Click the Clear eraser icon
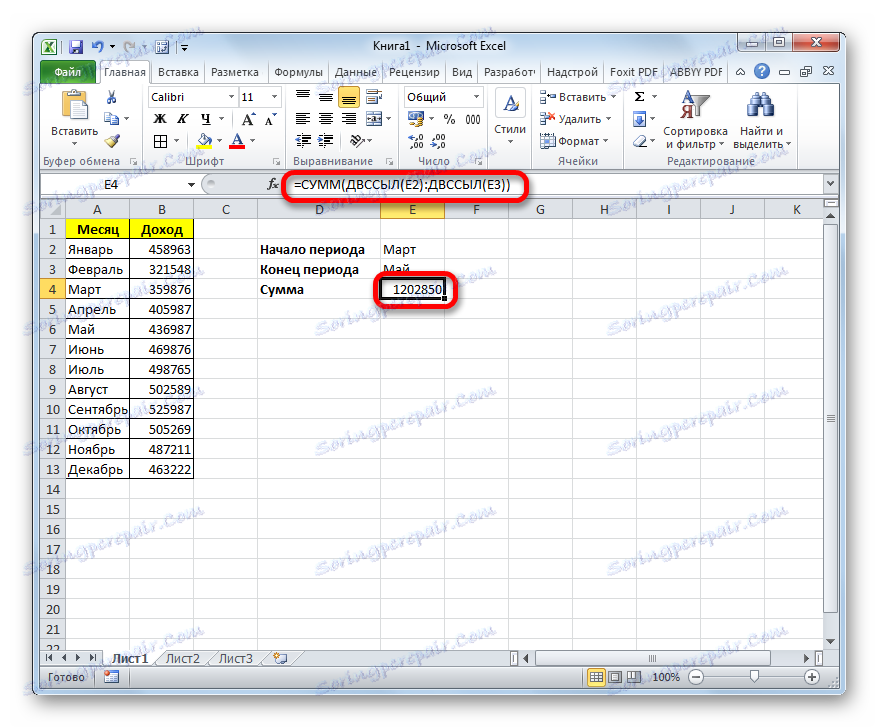This screenshot has width=879, height=728. click(640, 141)
